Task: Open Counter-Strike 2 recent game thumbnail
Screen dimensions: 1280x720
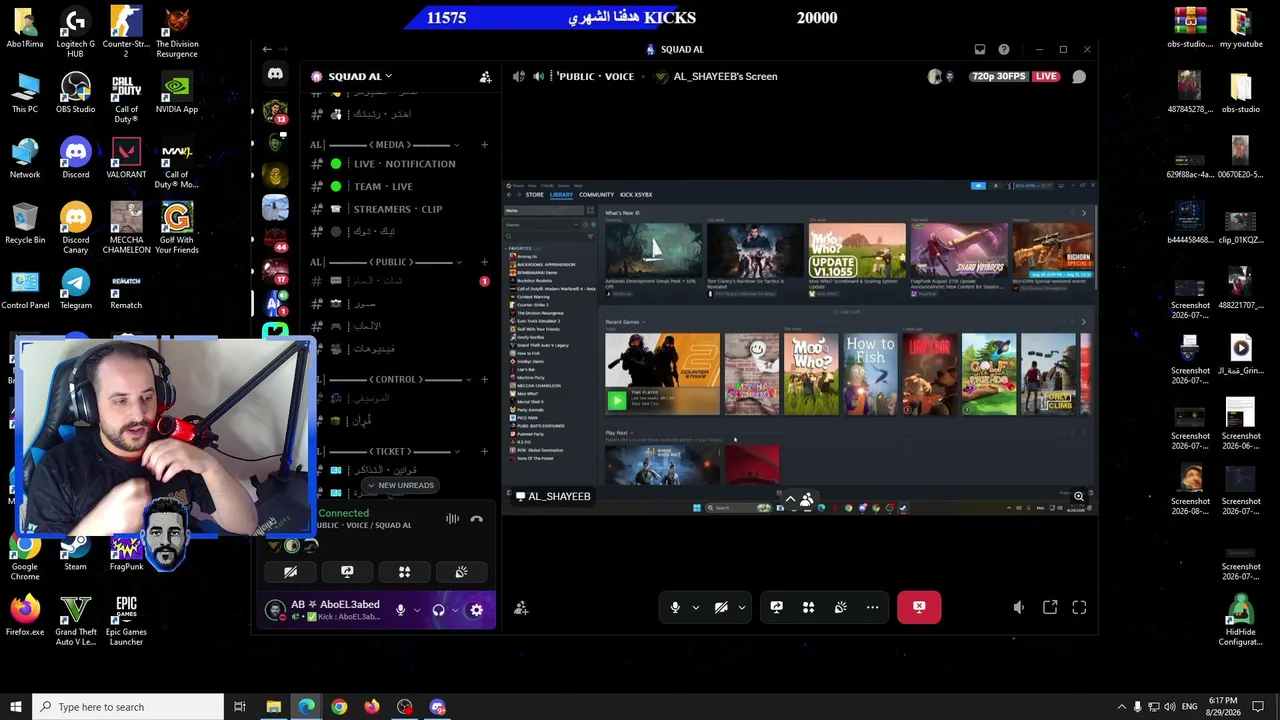Action: click(x=662, y=374)
